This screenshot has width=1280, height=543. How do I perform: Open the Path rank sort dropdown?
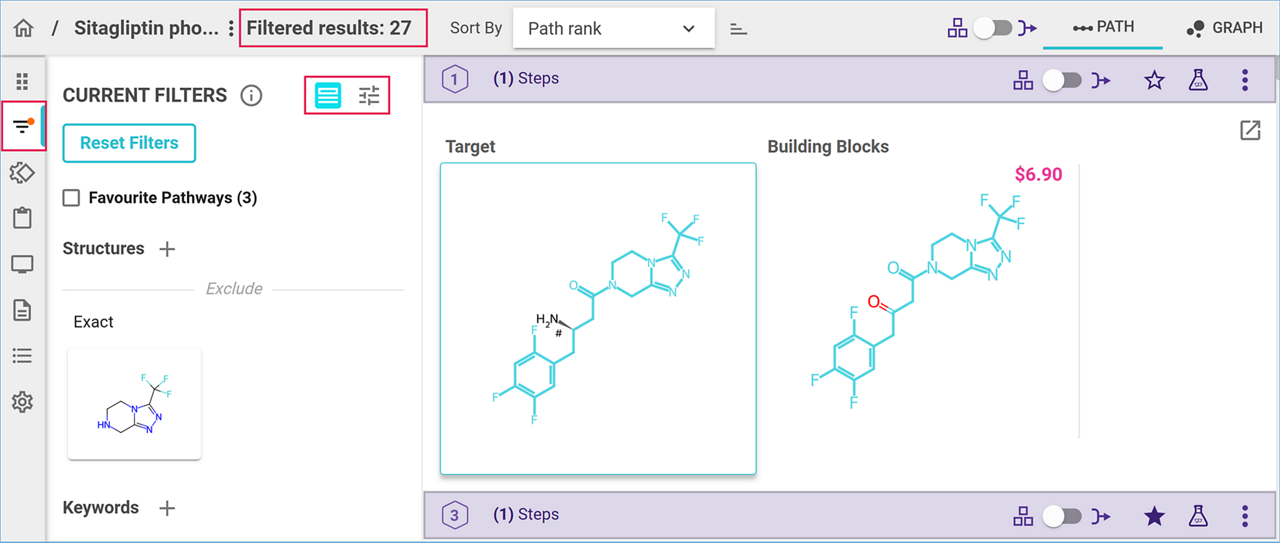click(x=613, y=29)
